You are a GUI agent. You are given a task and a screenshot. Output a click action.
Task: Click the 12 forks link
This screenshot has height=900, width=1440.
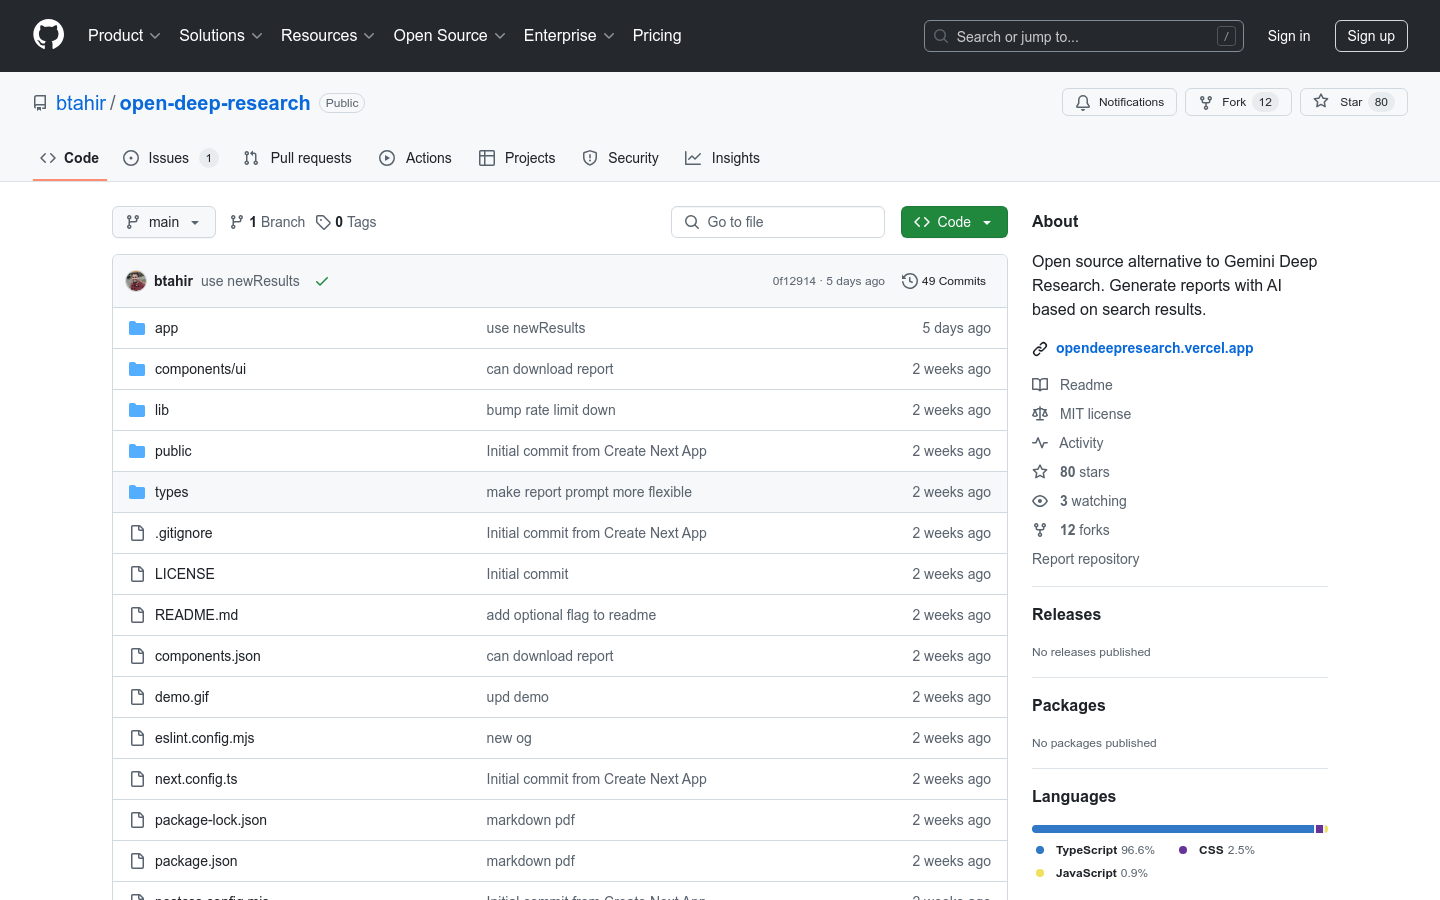tap(1084, 530)
